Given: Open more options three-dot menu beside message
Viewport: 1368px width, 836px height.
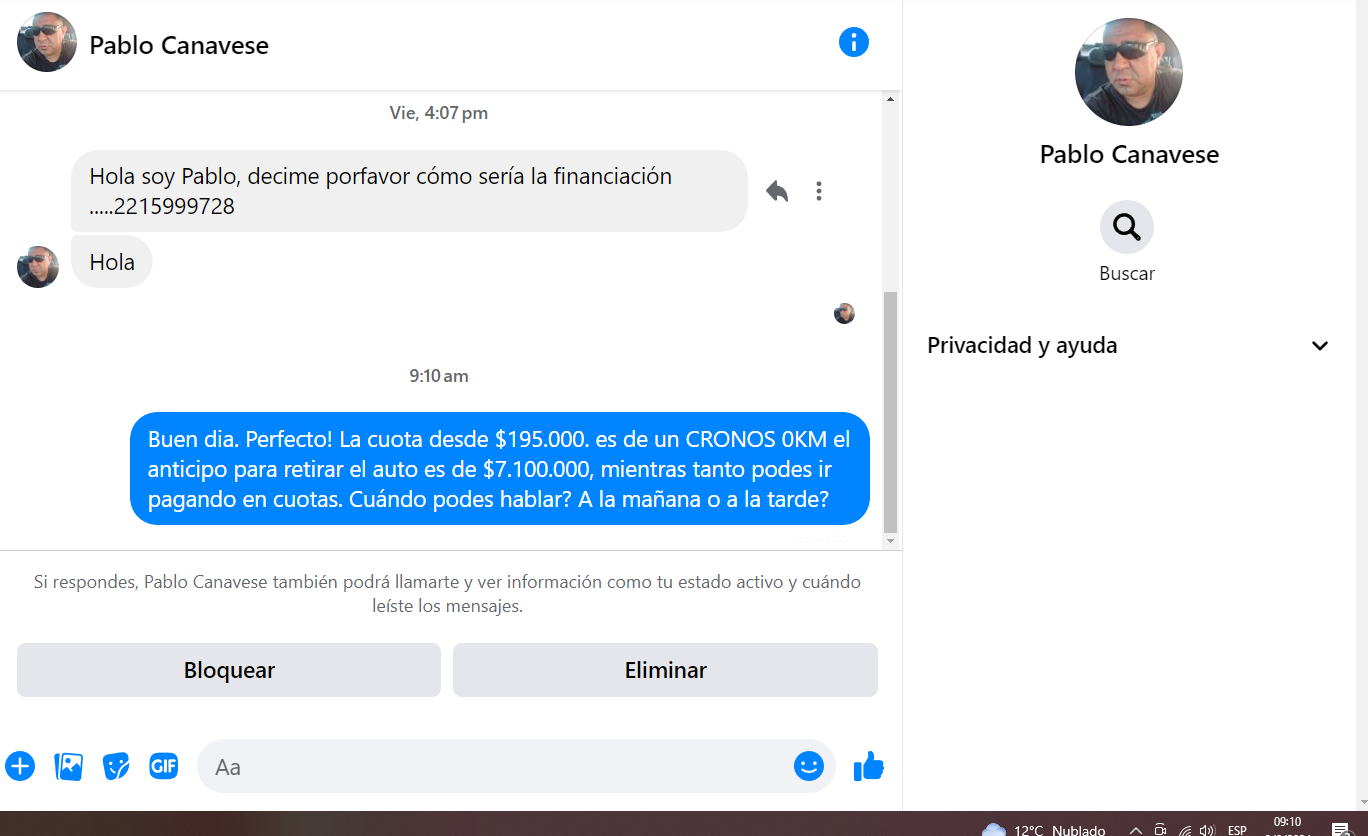Looking at the screenshot, I should (819, 191).
